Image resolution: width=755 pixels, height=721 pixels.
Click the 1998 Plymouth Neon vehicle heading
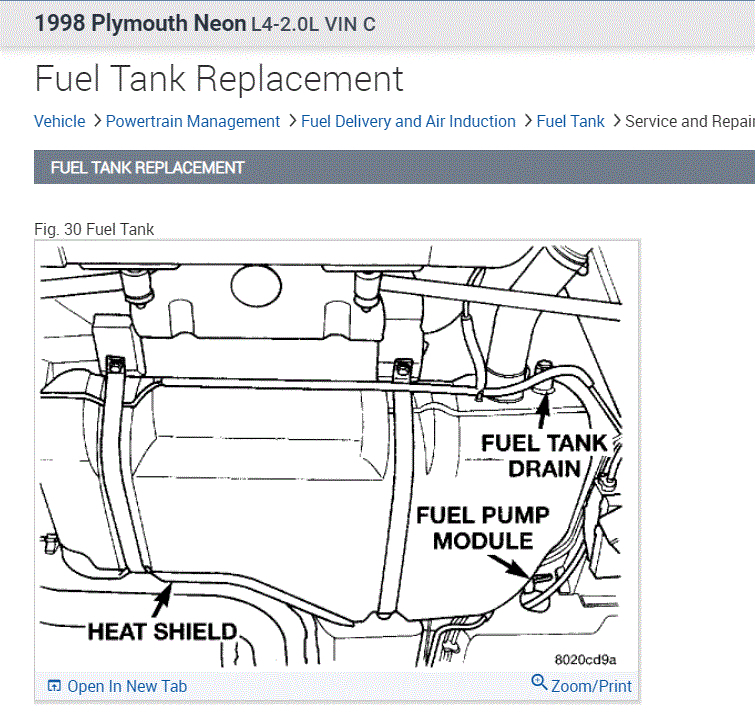click(140, 23)
